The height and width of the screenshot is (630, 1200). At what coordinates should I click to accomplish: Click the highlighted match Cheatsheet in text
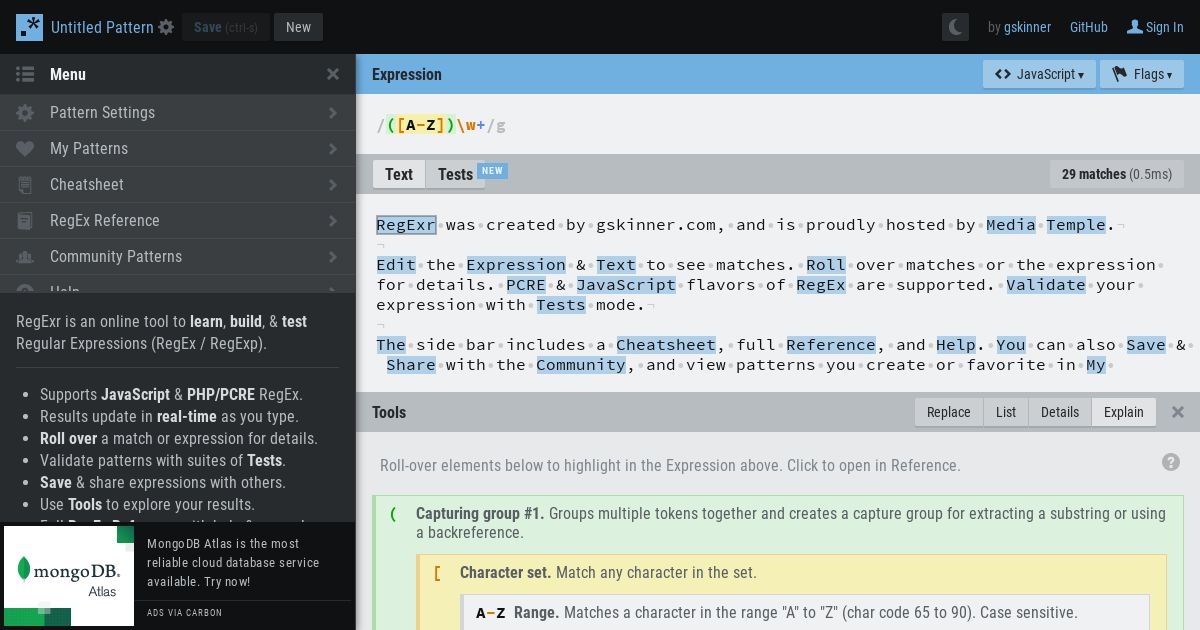[x=666, y=345]
